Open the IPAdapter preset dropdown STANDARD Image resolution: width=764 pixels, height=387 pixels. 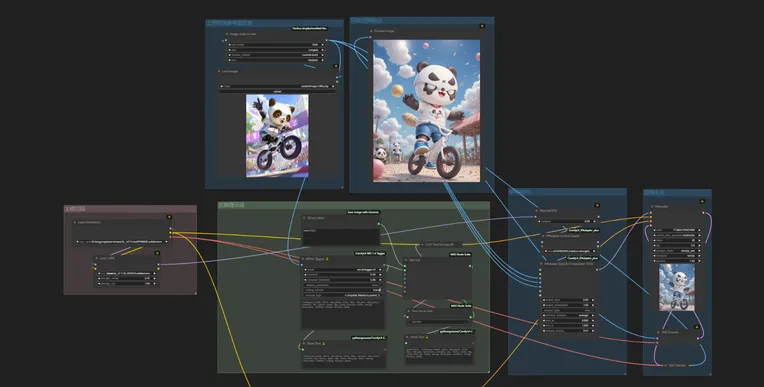[x=569, y=251]
